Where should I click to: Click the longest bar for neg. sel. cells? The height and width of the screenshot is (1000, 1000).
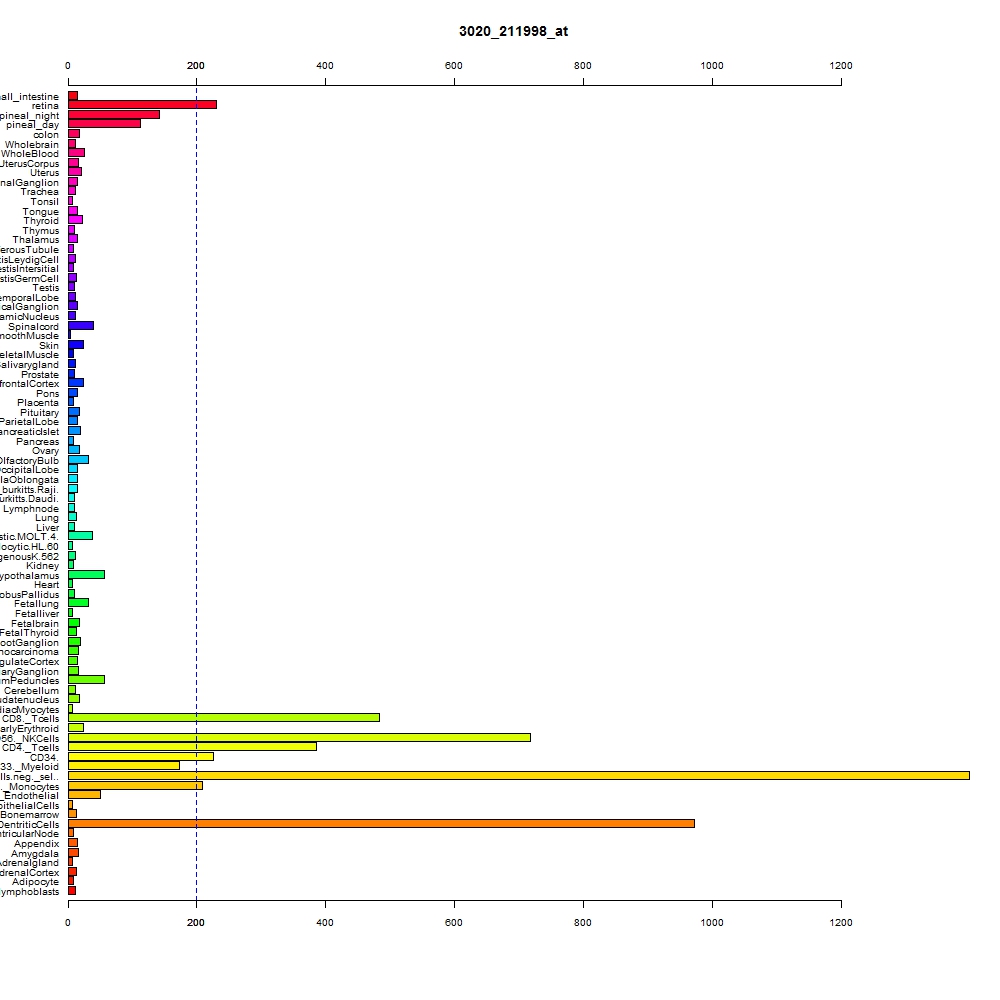[519, 776]
